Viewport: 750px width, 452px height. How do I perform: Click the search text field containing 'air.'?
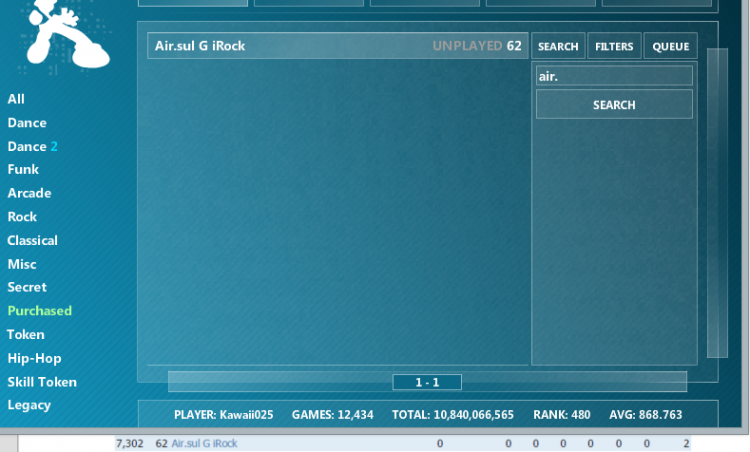(x=614, y=76)
